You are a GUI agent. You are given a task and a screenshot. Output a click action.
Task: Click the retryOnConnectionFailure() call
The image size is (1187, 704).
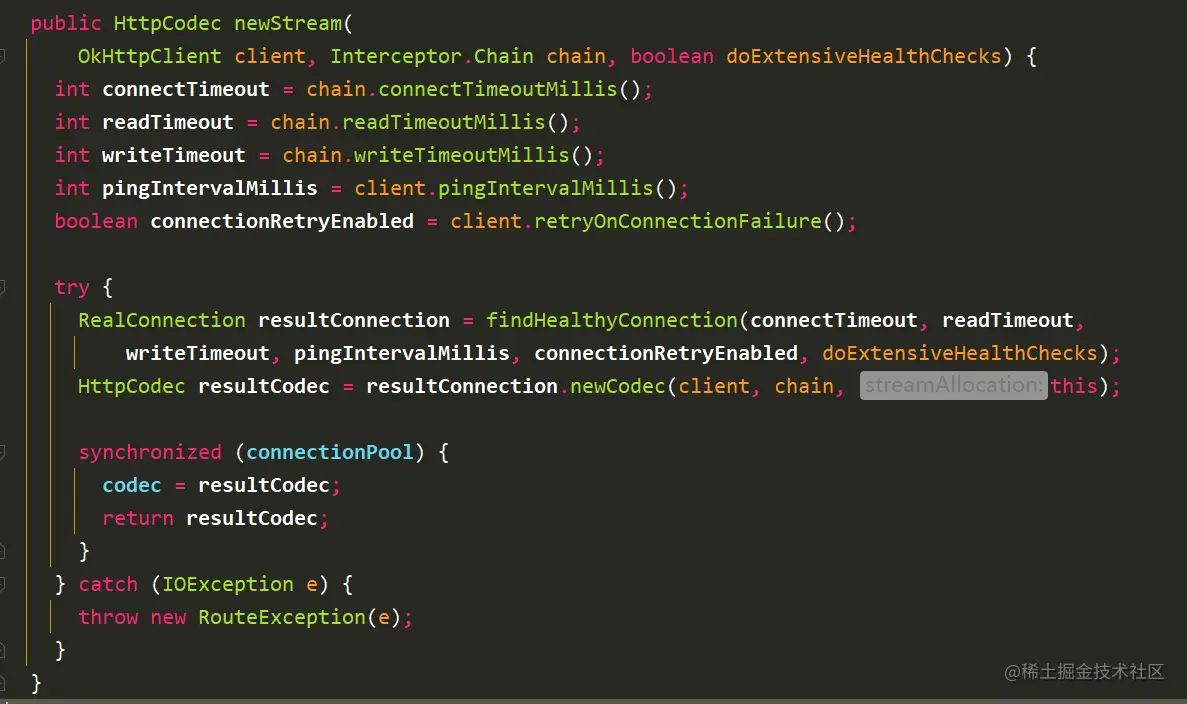click(x=690, y=221)
